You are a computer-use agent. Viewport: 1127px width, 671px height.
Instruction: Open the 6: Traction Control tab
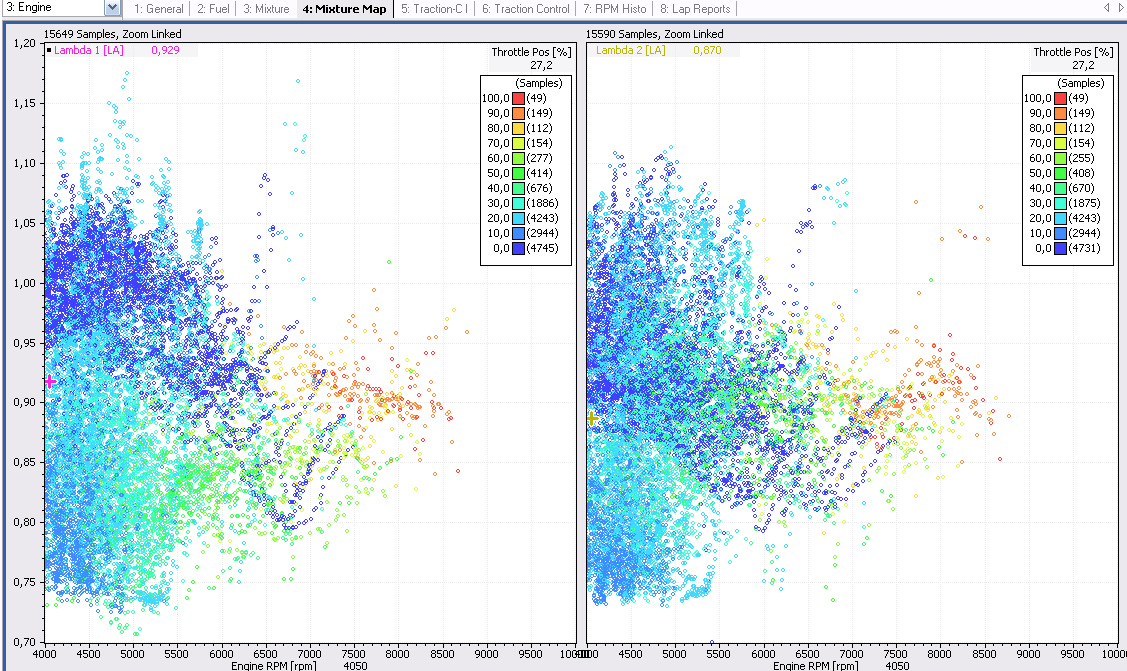coord(525,9)
